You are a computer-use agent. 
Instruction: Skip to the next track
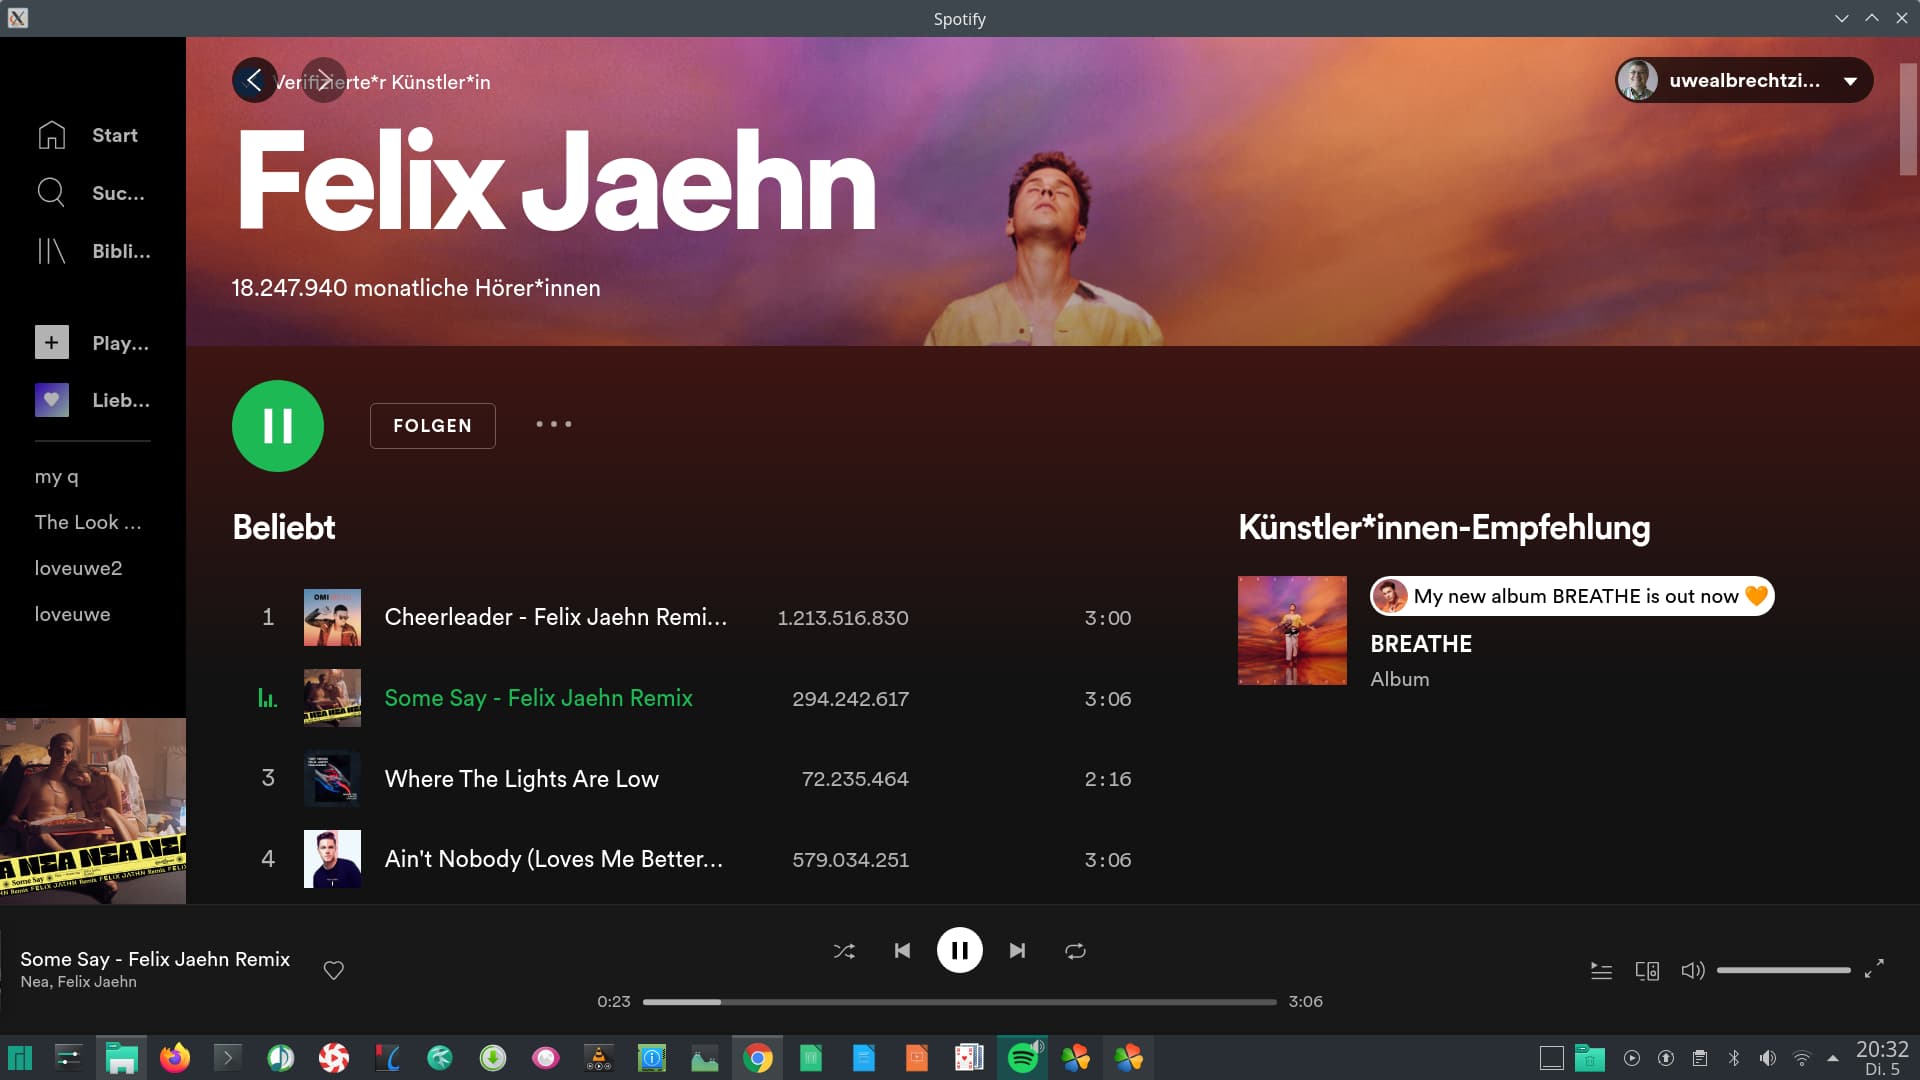(1017, 951)
